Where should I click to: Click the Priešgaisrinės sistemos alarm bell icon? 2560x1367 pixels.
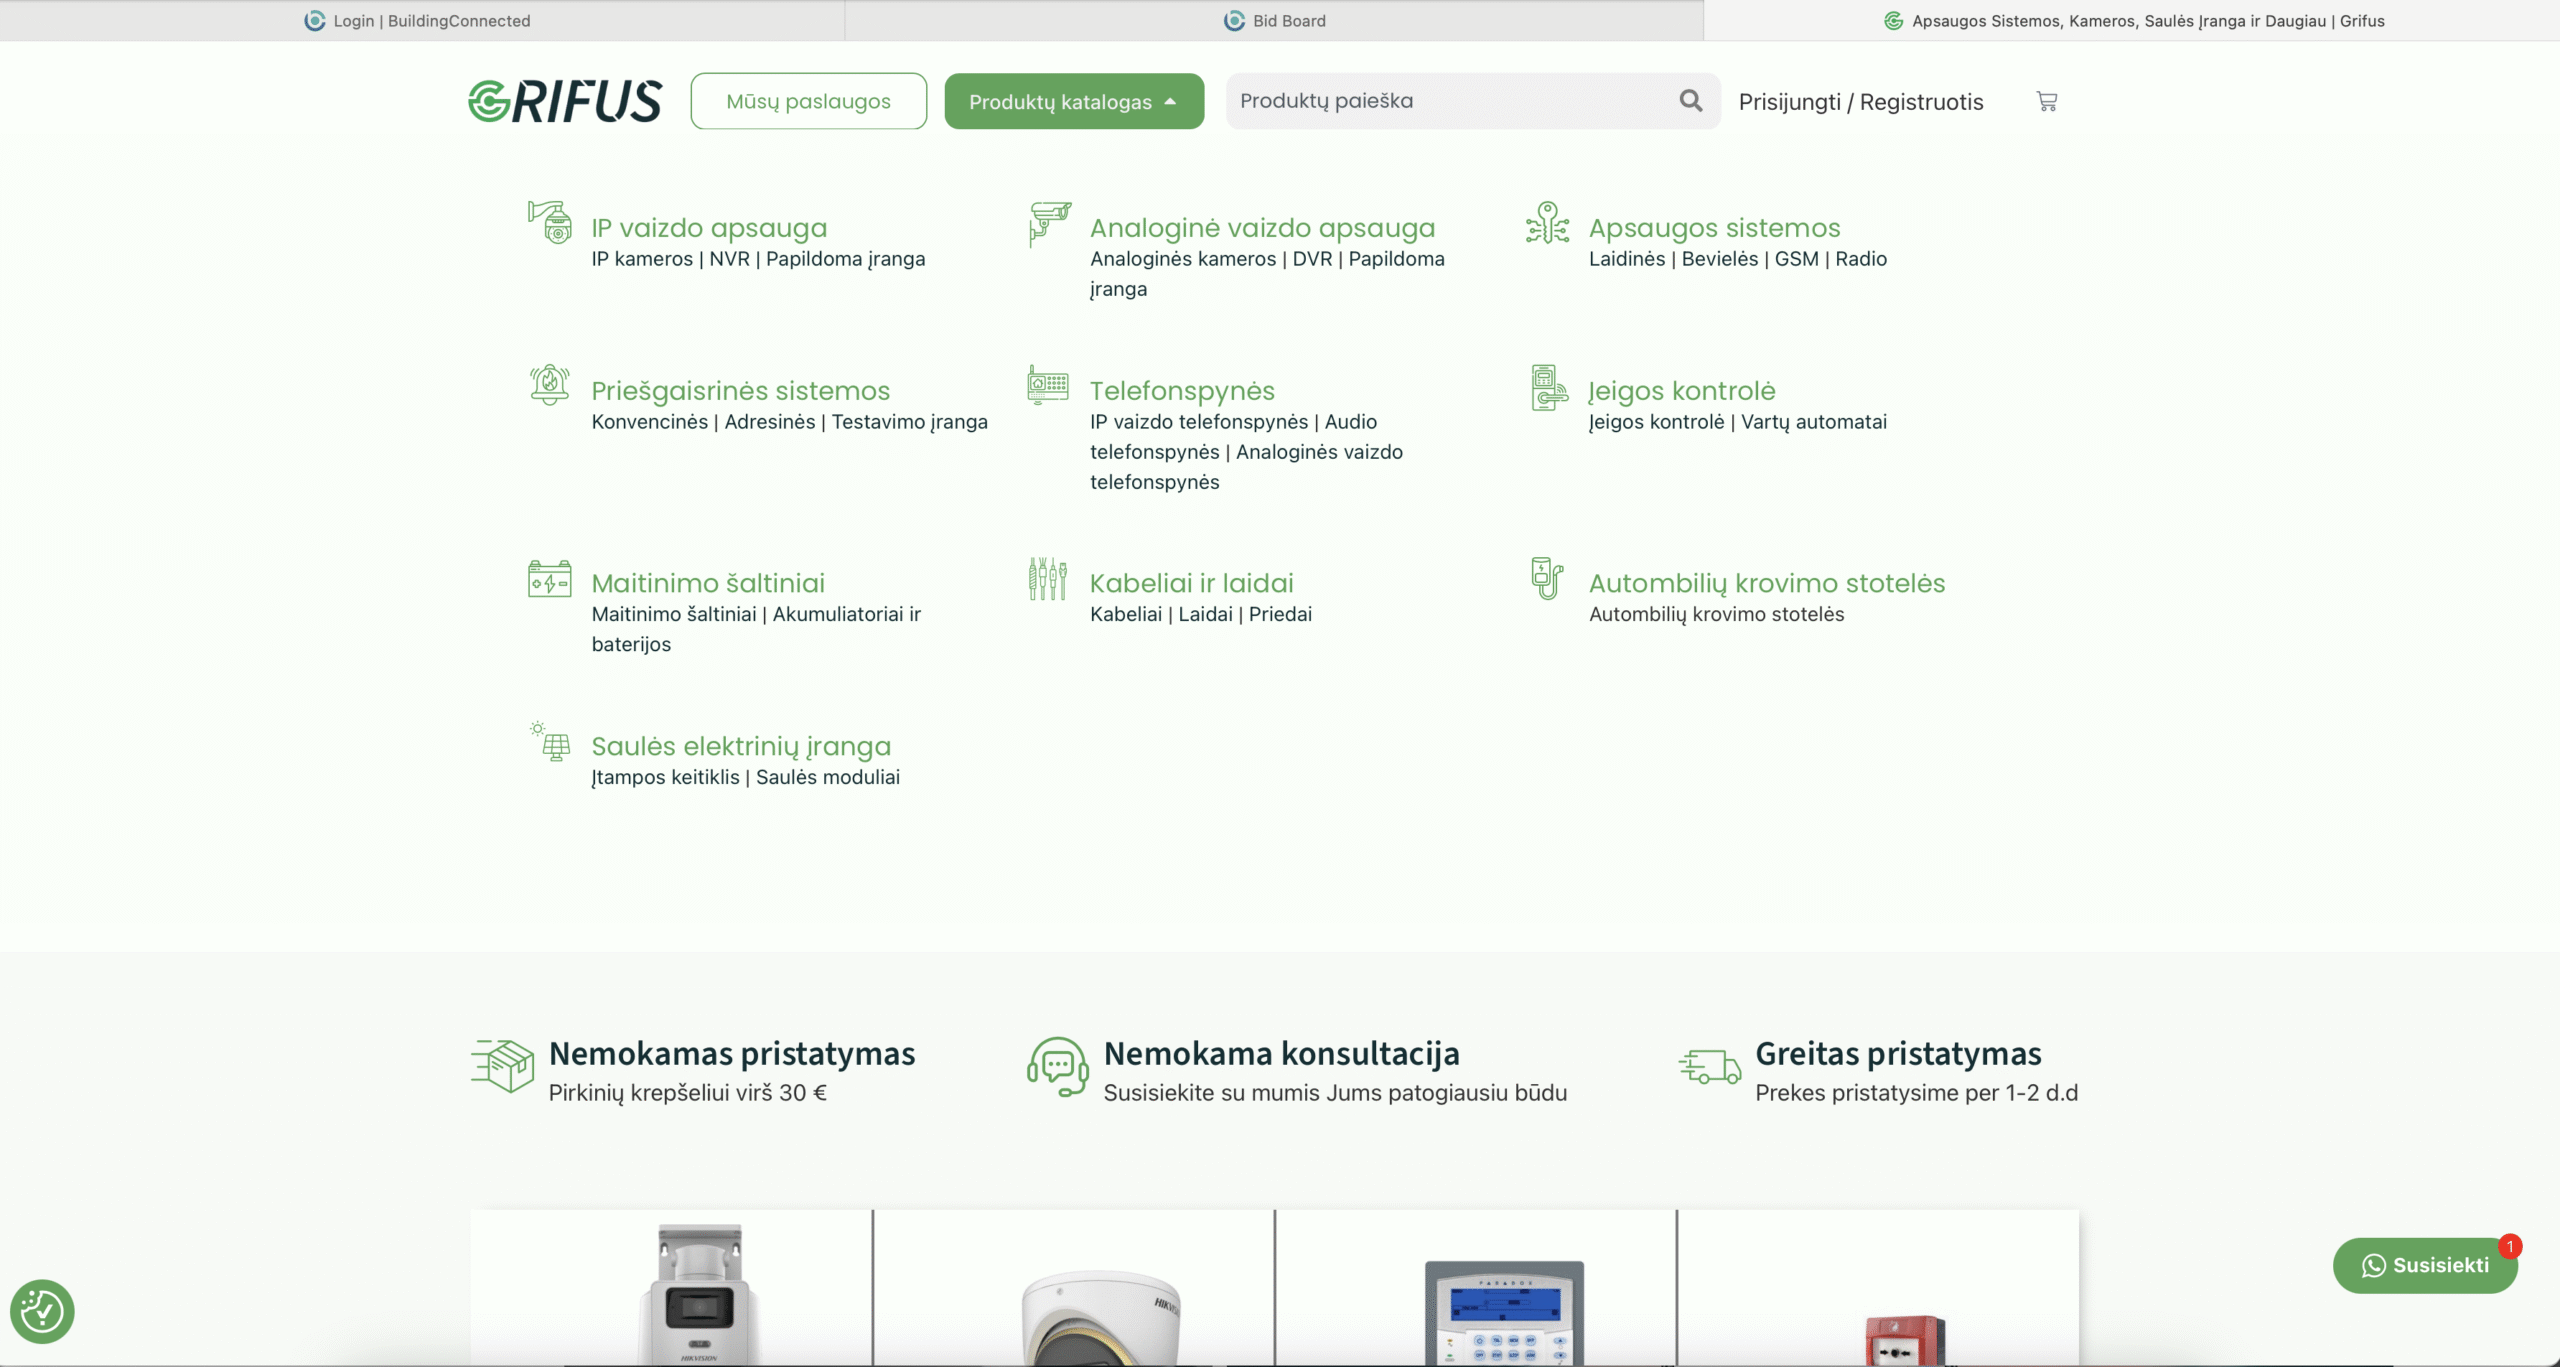click(549, 385)
